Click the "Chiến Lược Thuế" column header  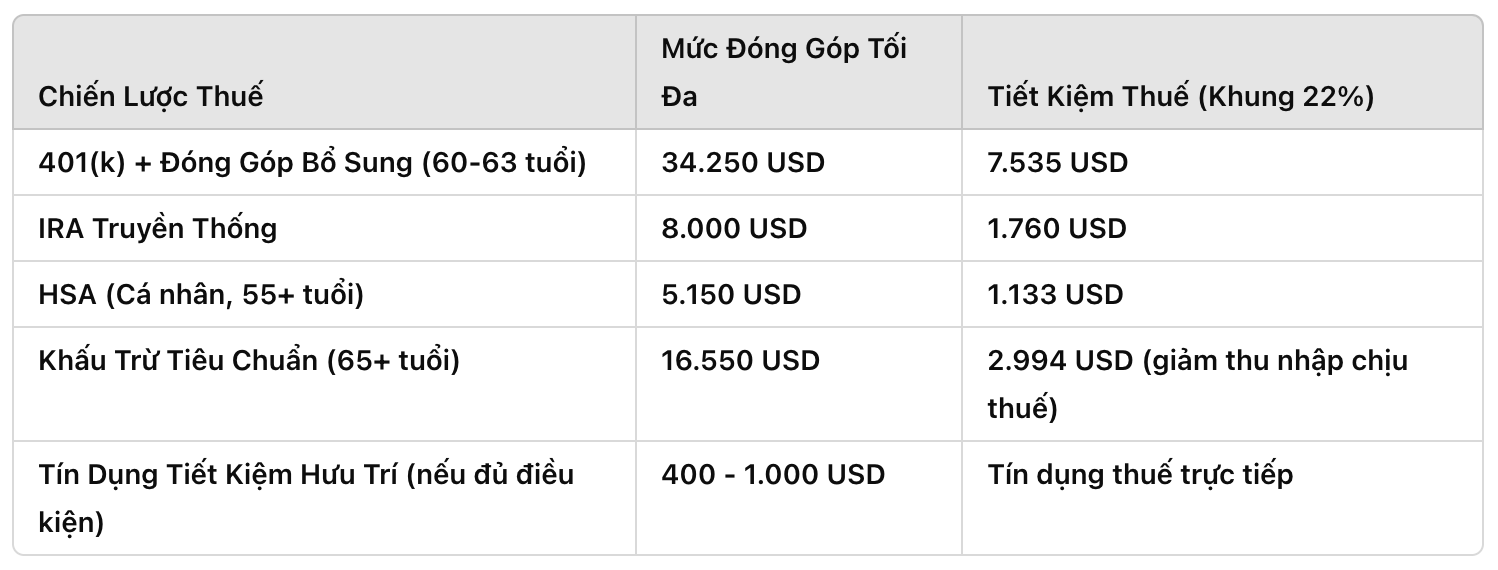coord(151,97)
